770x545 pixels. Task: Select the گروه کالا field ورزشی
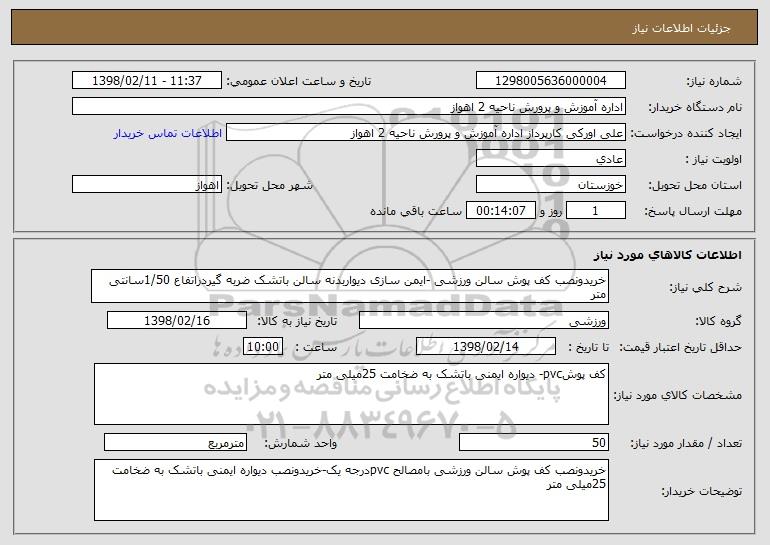point(484,320)
